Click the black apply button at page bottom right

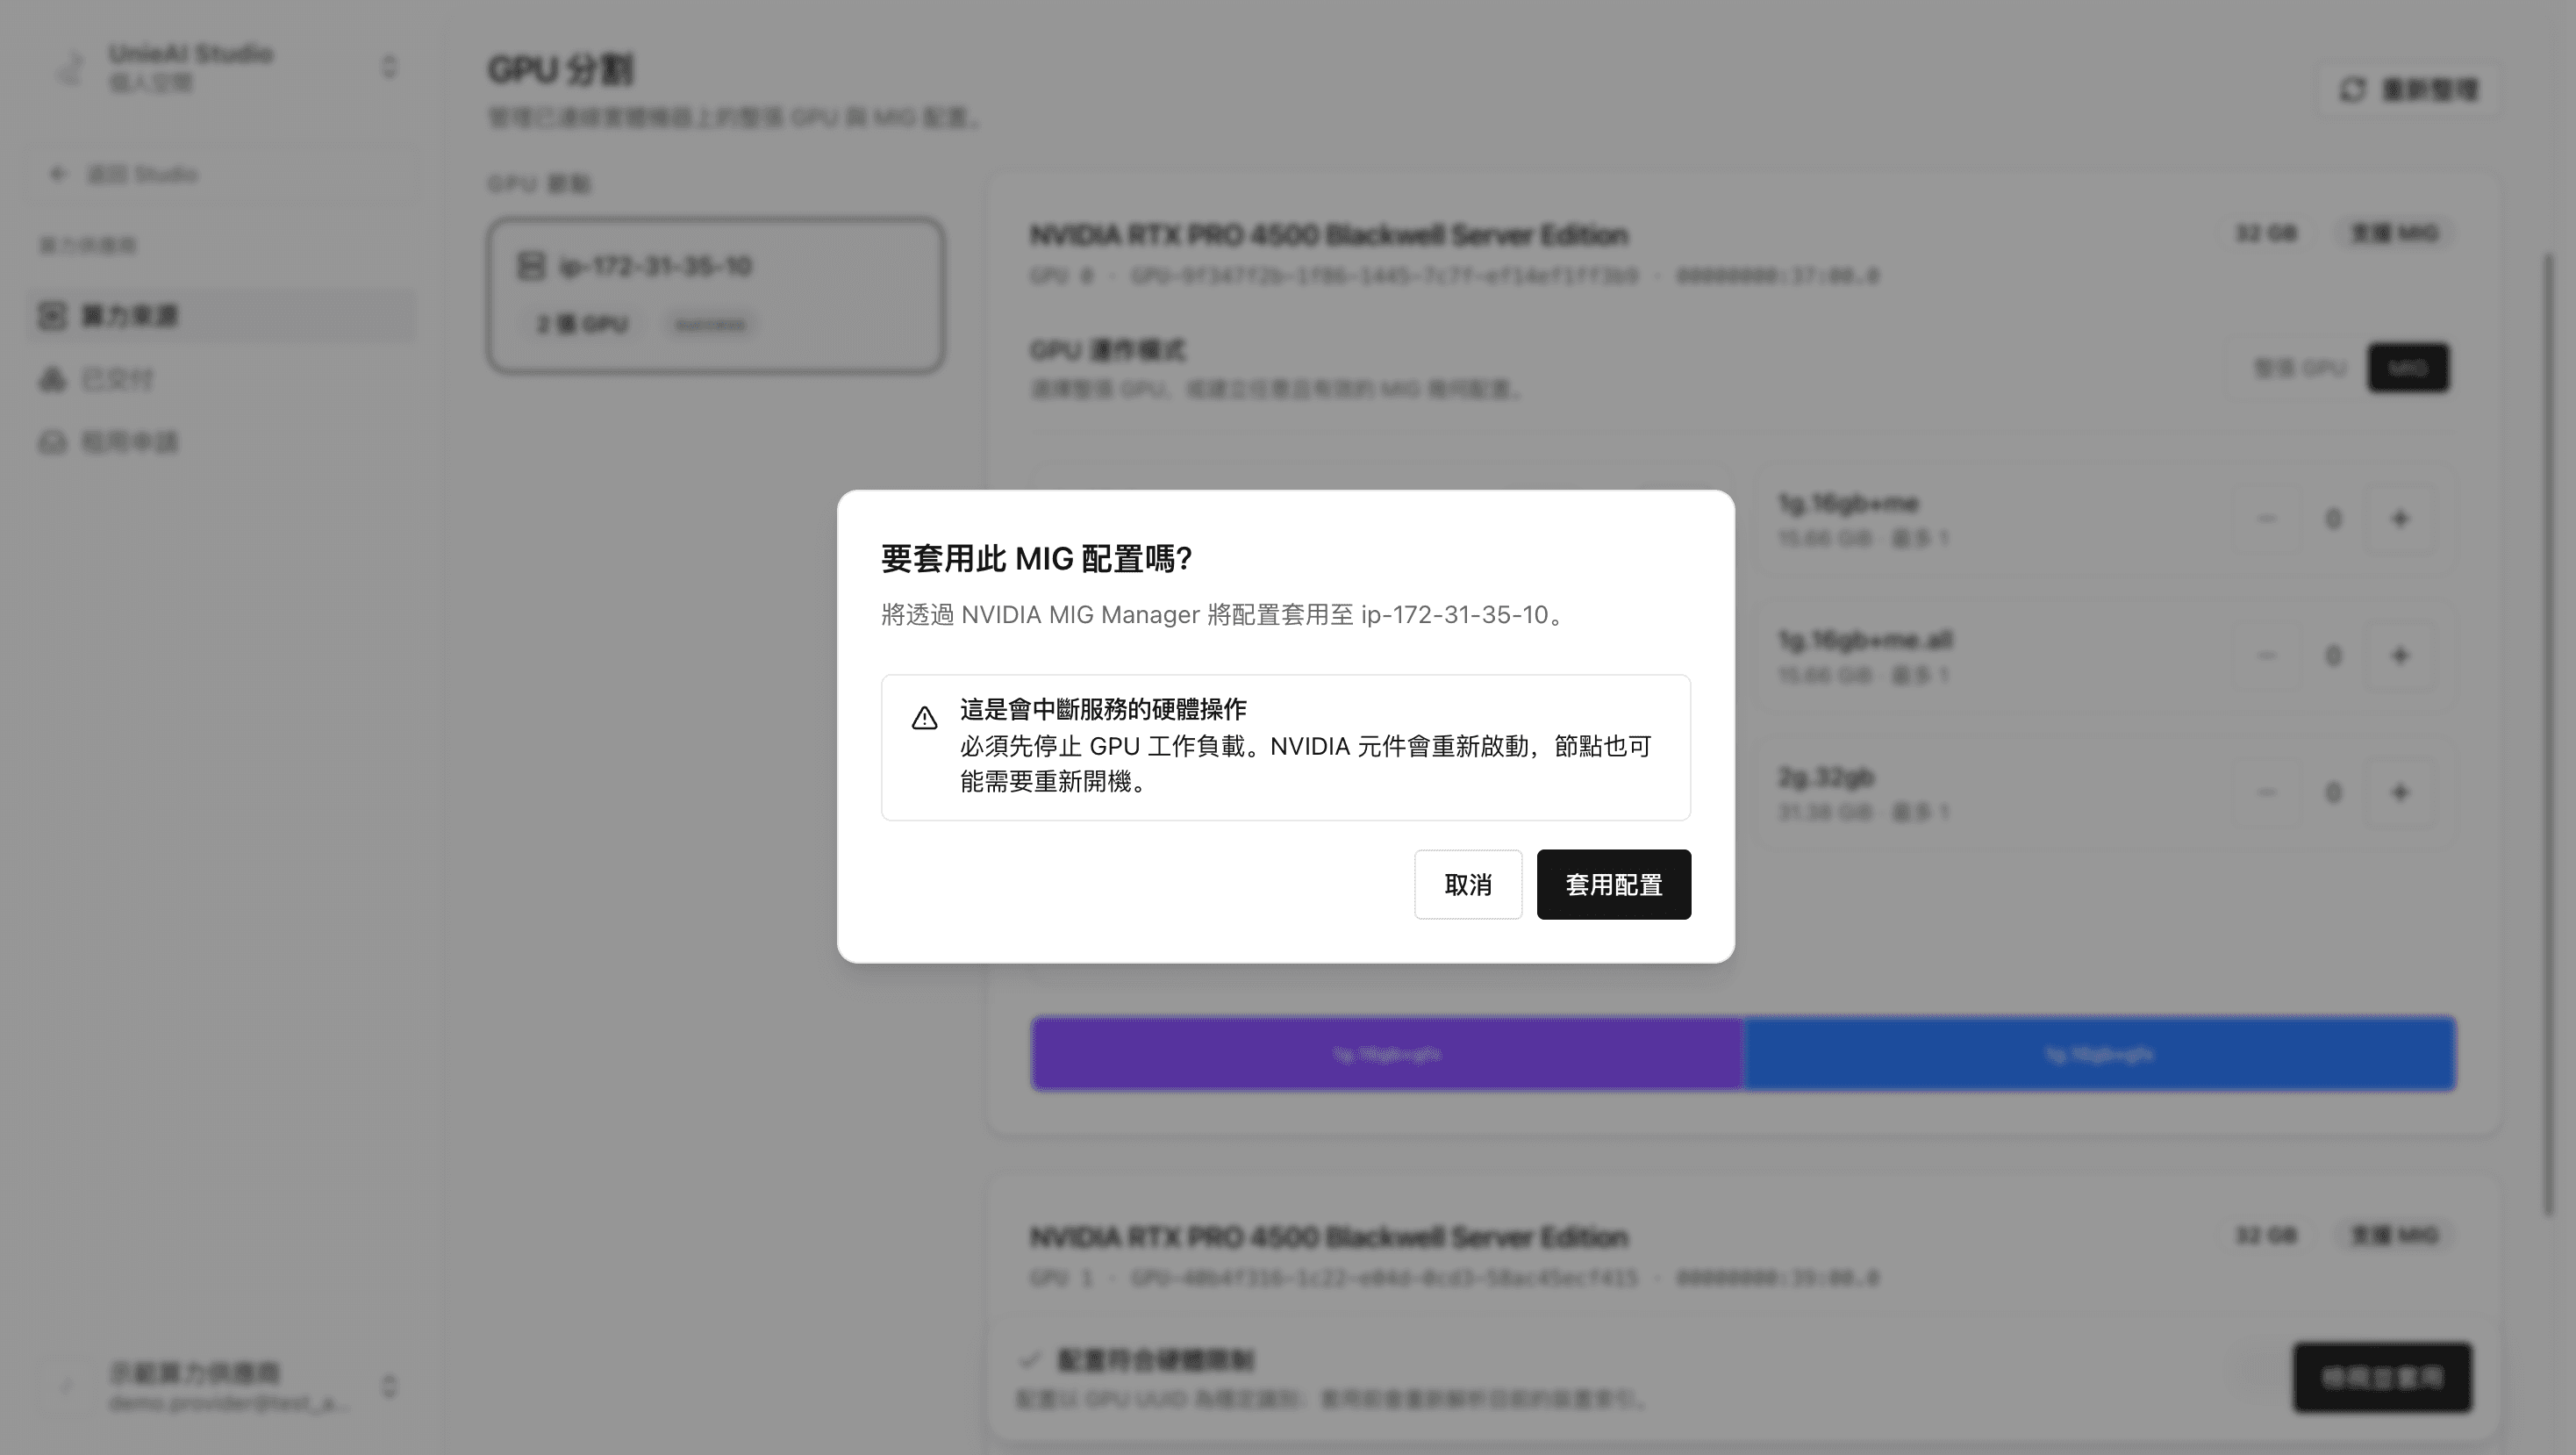pos(2382,1377)
